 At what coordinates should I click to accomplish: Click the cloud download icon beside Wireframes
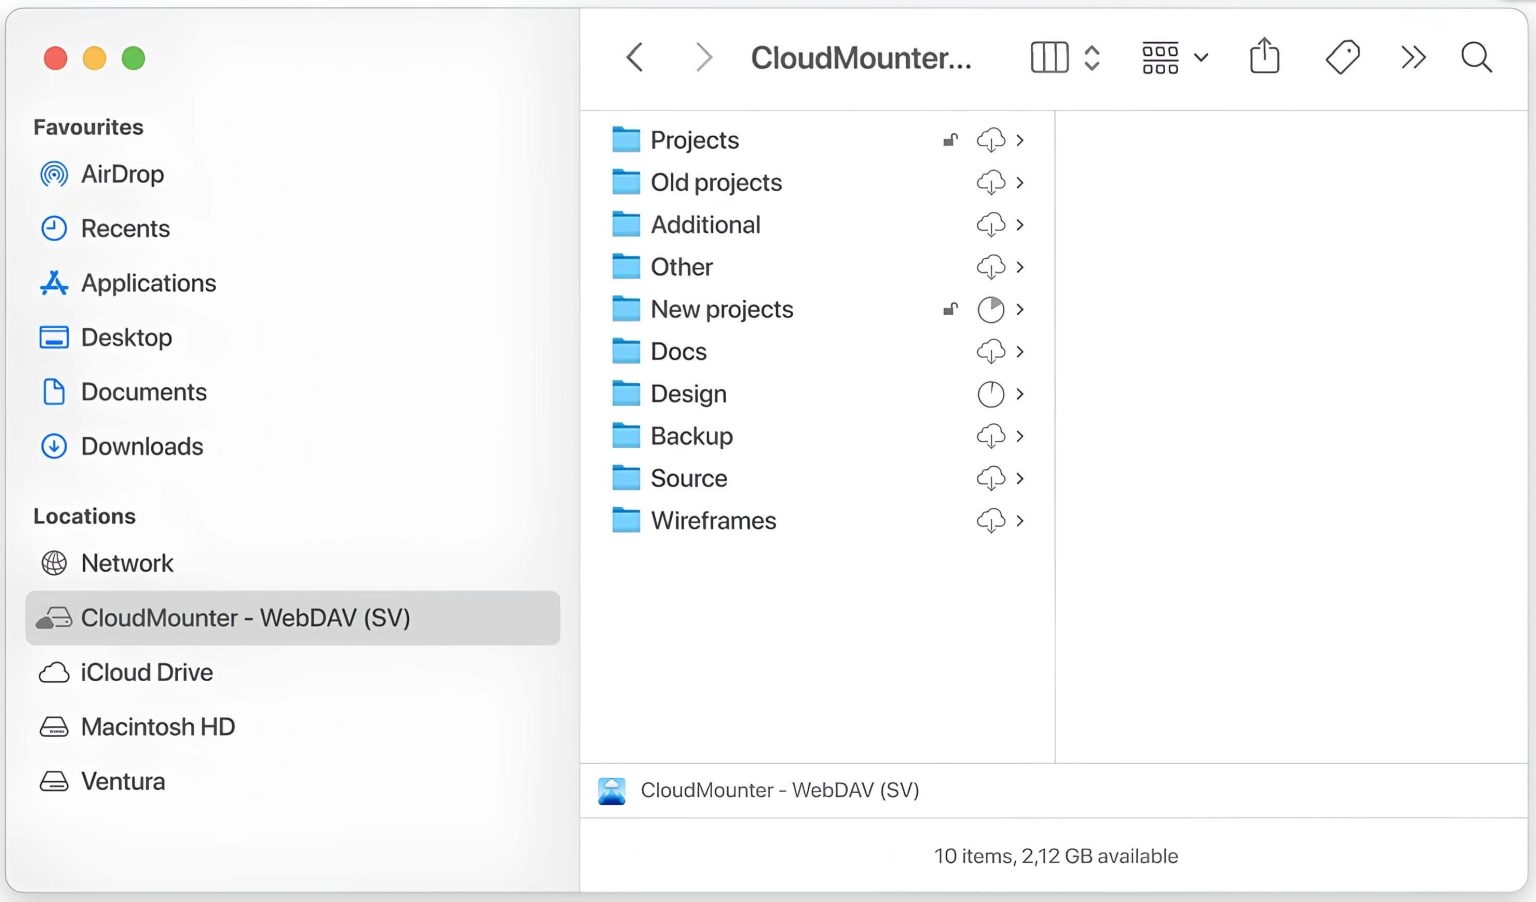click(991, 521)
